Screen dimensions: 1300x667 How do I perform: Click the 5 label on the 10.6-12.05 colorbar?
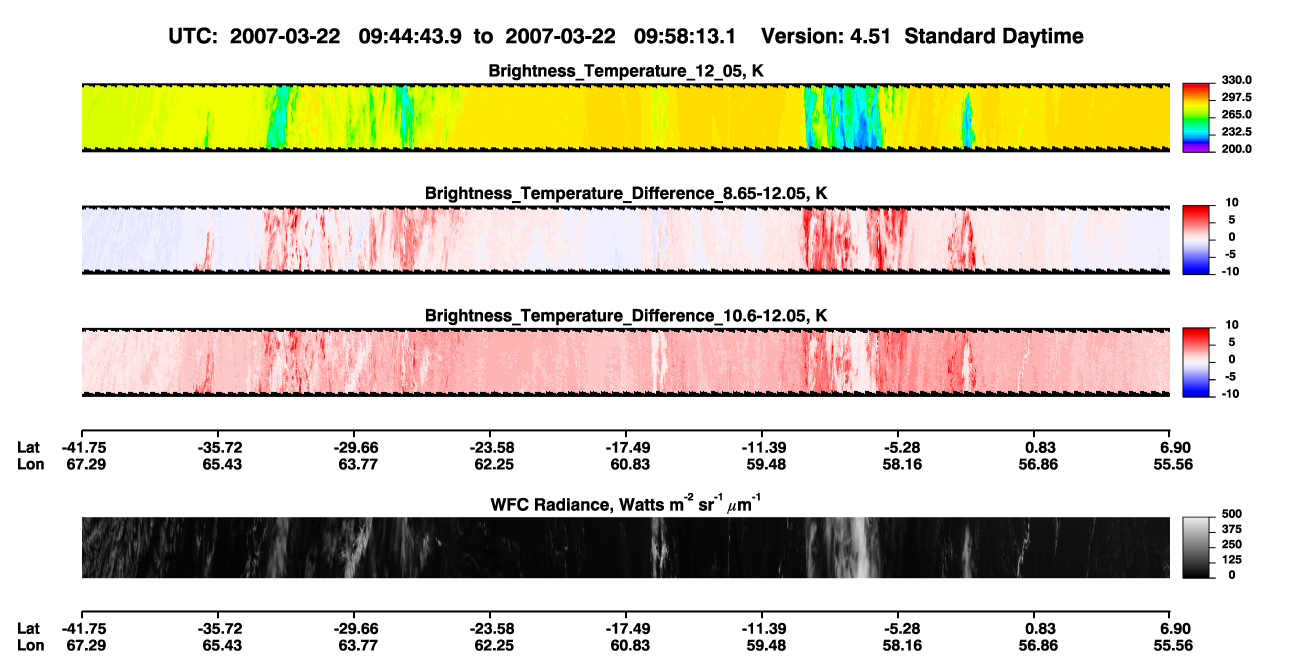[1234, 343]
